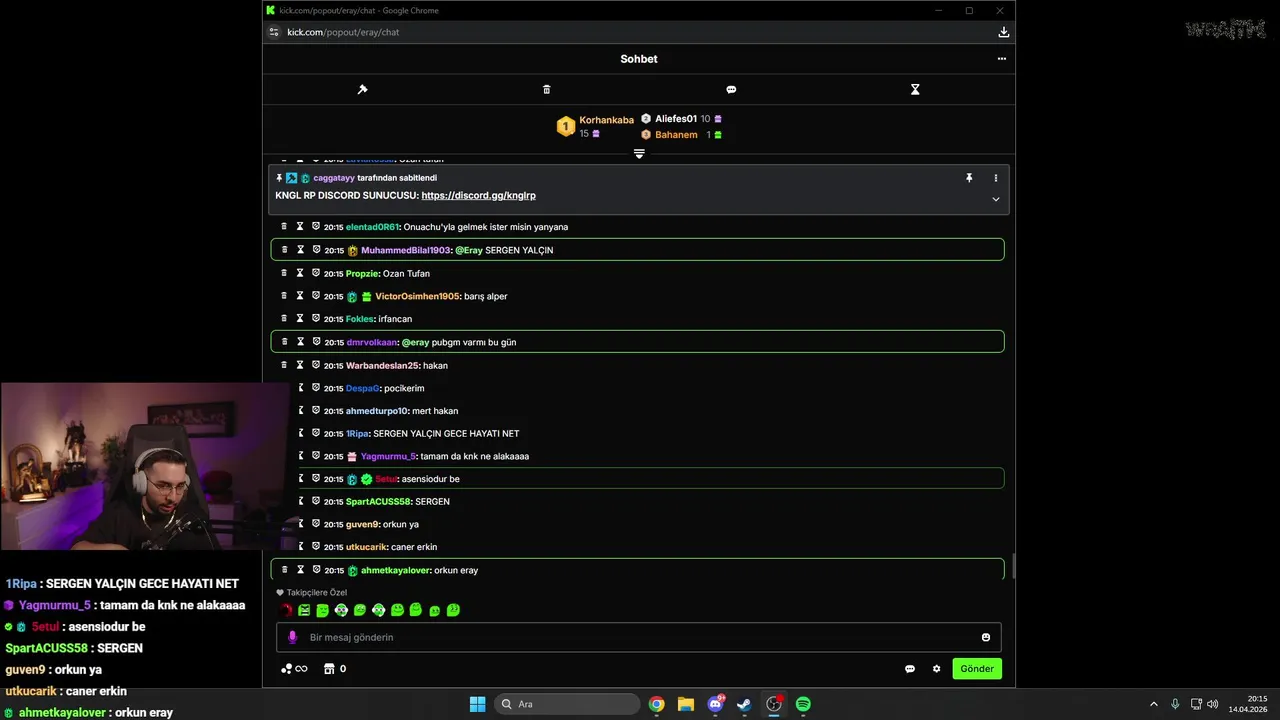The width and height of the screenshot is (1280, 720).
Task: Open Chrome from the taskbar
Action: 656,704
